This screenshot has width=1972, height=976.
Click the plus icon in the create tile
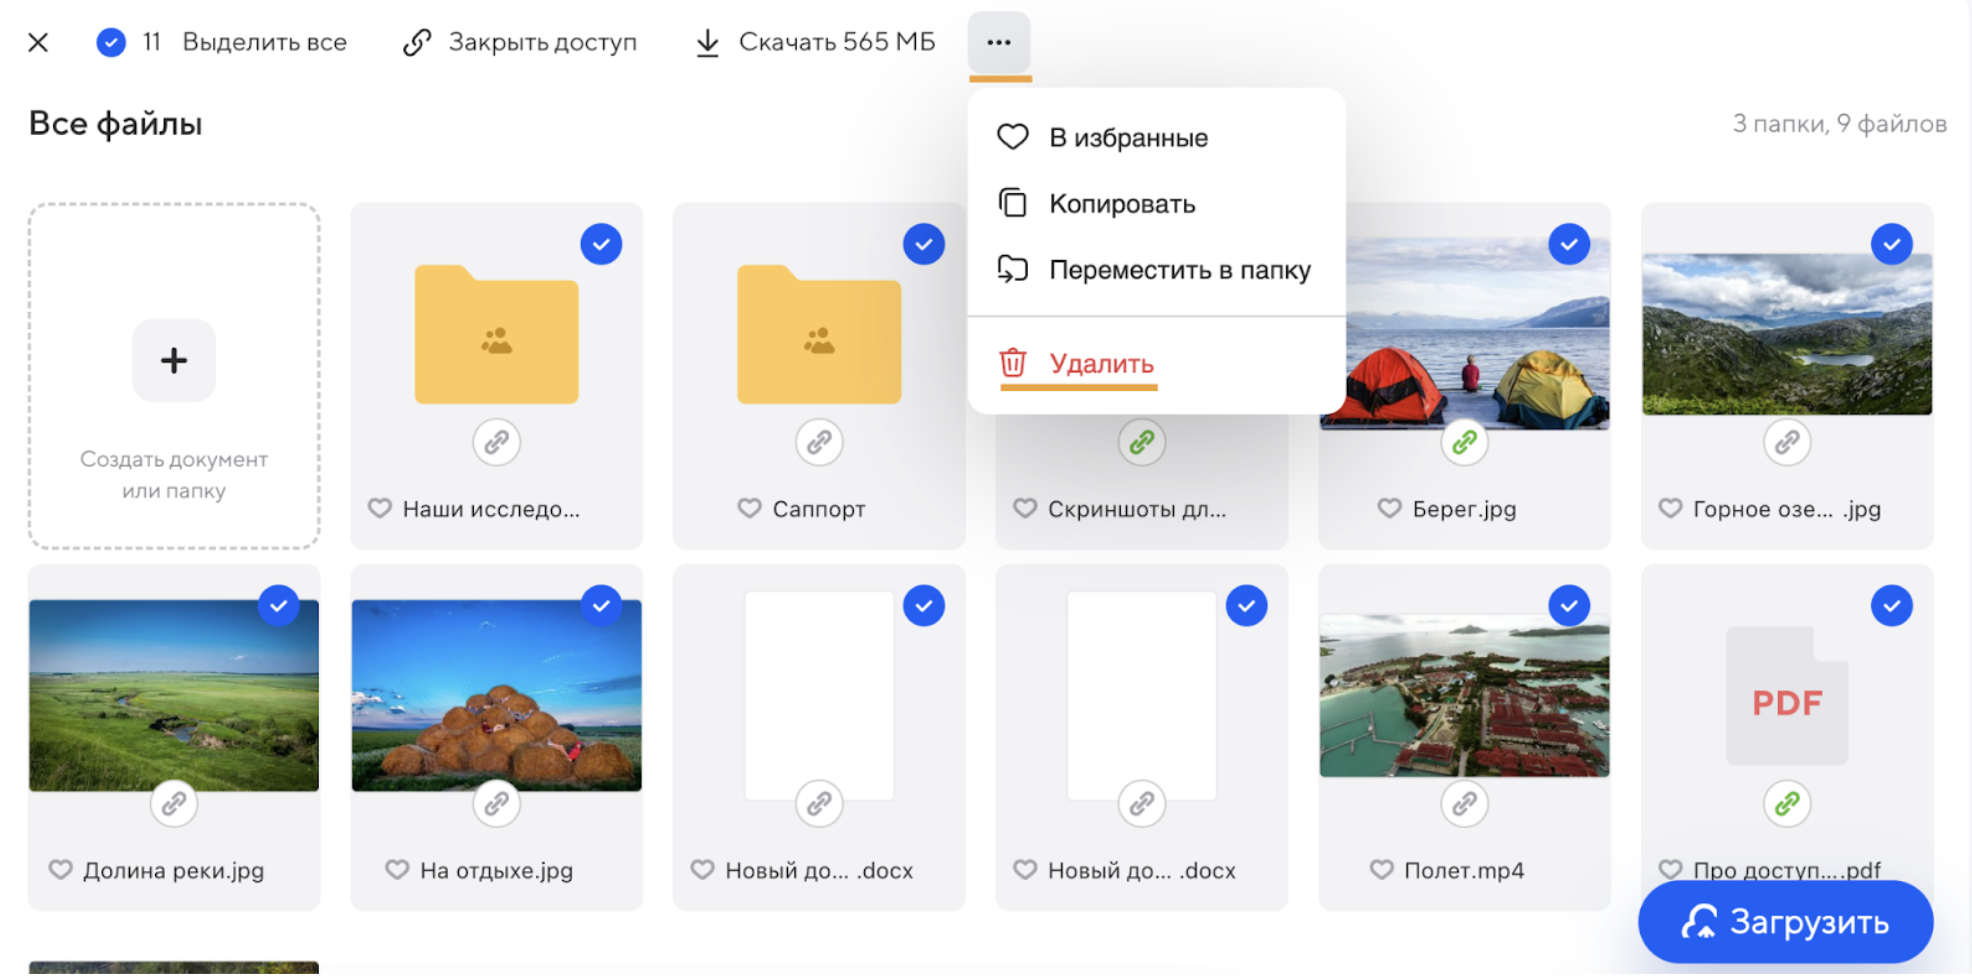click(173, 360)
